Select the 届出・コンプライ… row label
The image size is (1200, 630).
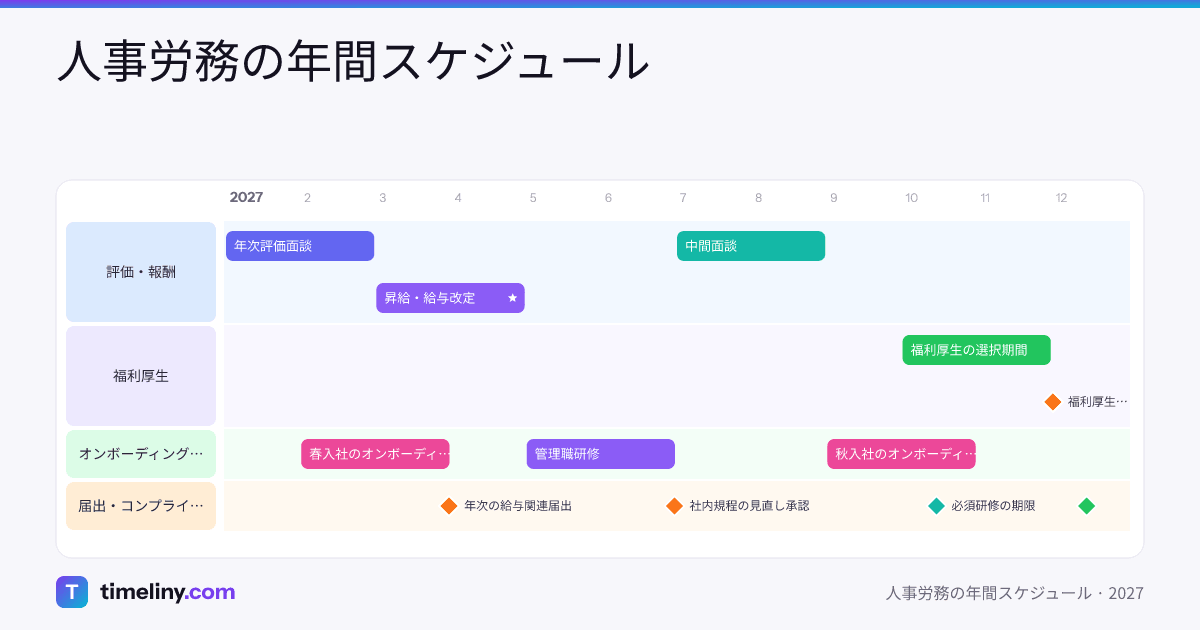141,506
